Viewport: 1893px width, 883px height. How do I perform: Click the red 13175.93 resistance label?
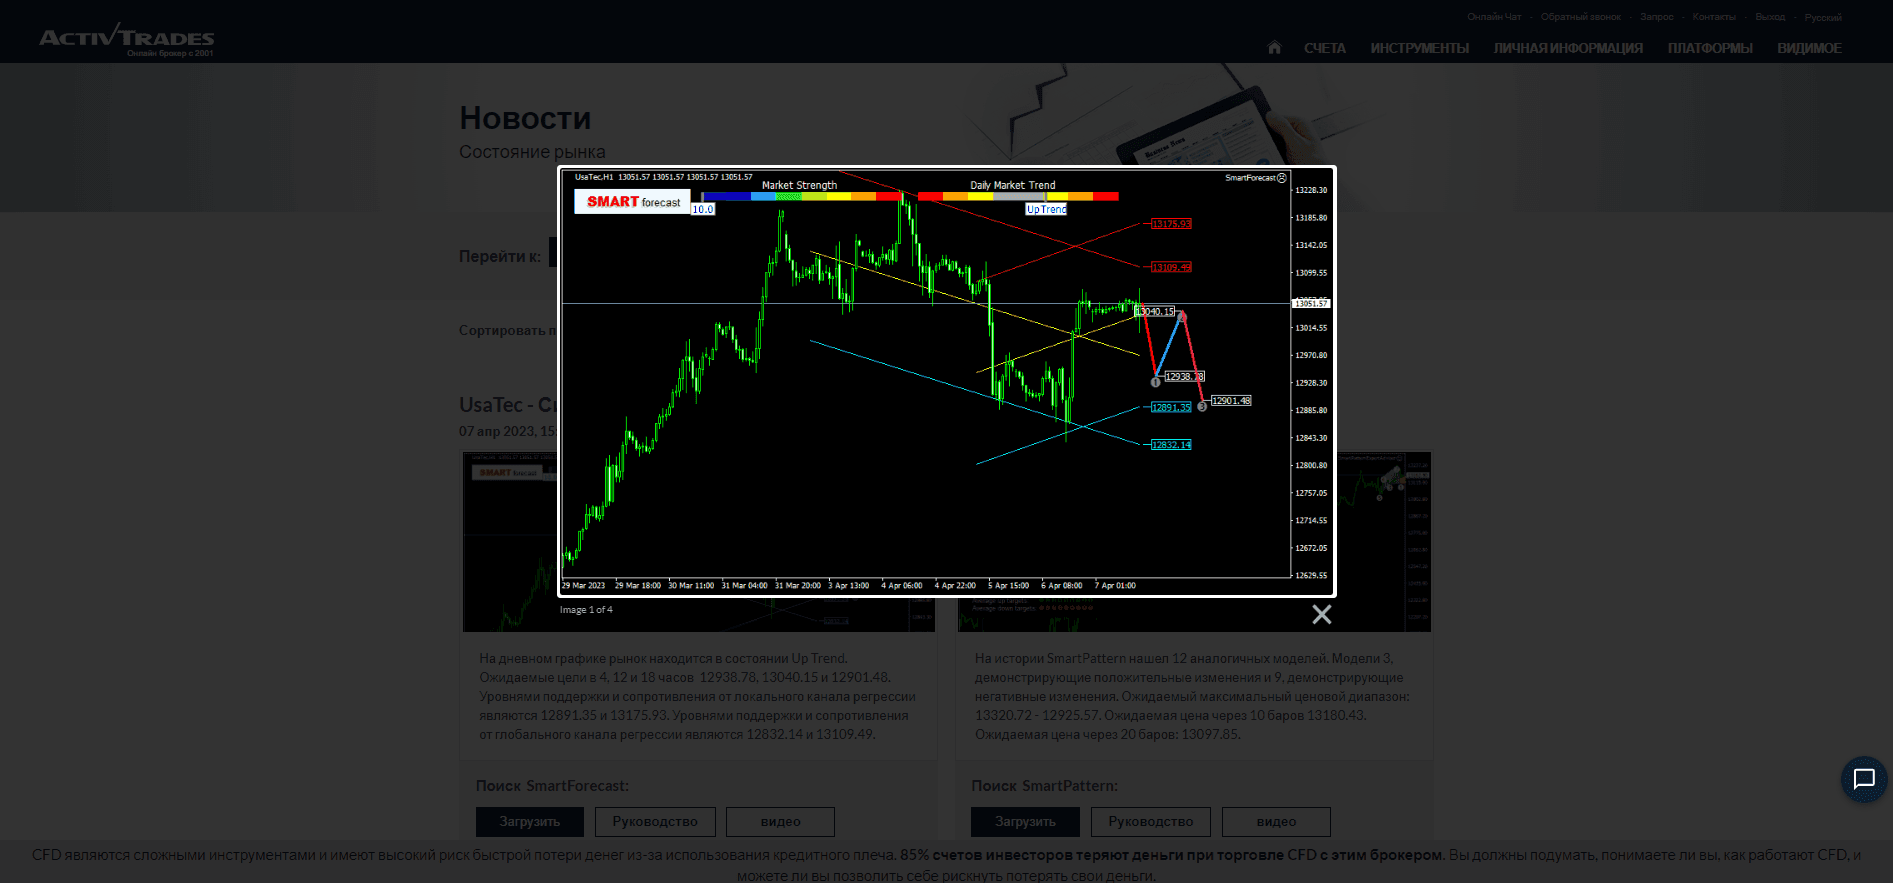[x=1171, y=224]
